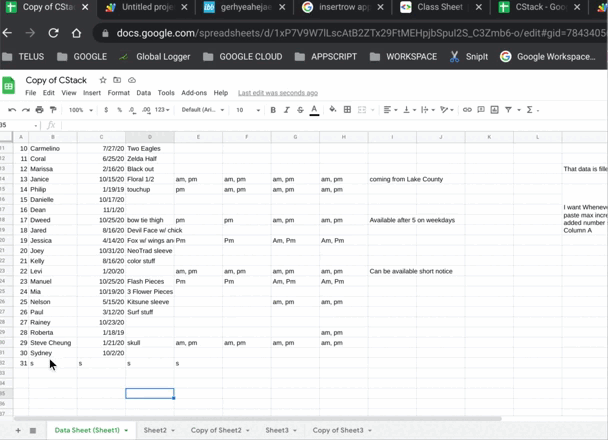Open the Insert menu

tap(92, 93)
